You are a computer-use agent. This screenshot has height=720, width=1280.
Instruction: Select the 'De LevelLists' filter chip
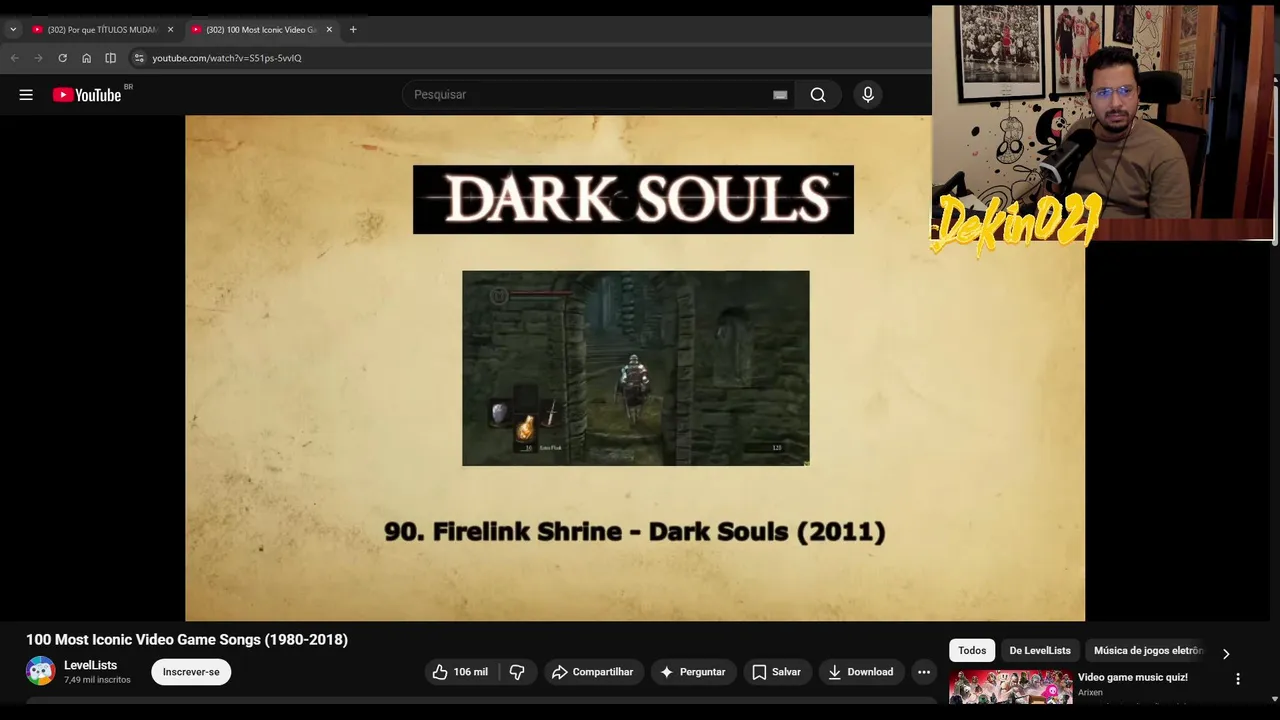pos(1040,651)
